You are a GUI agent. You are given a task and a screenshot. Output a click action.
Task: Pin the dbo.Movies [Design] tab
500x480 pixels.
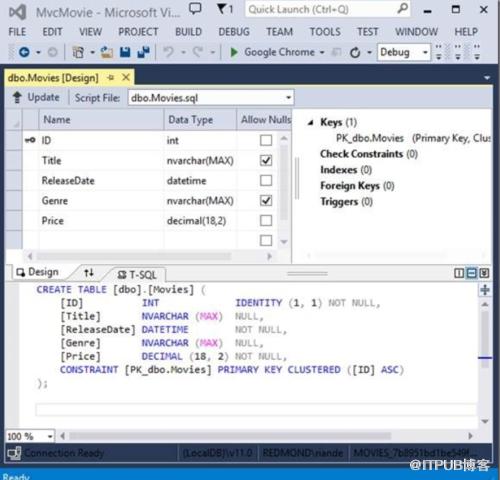point(111,78)
